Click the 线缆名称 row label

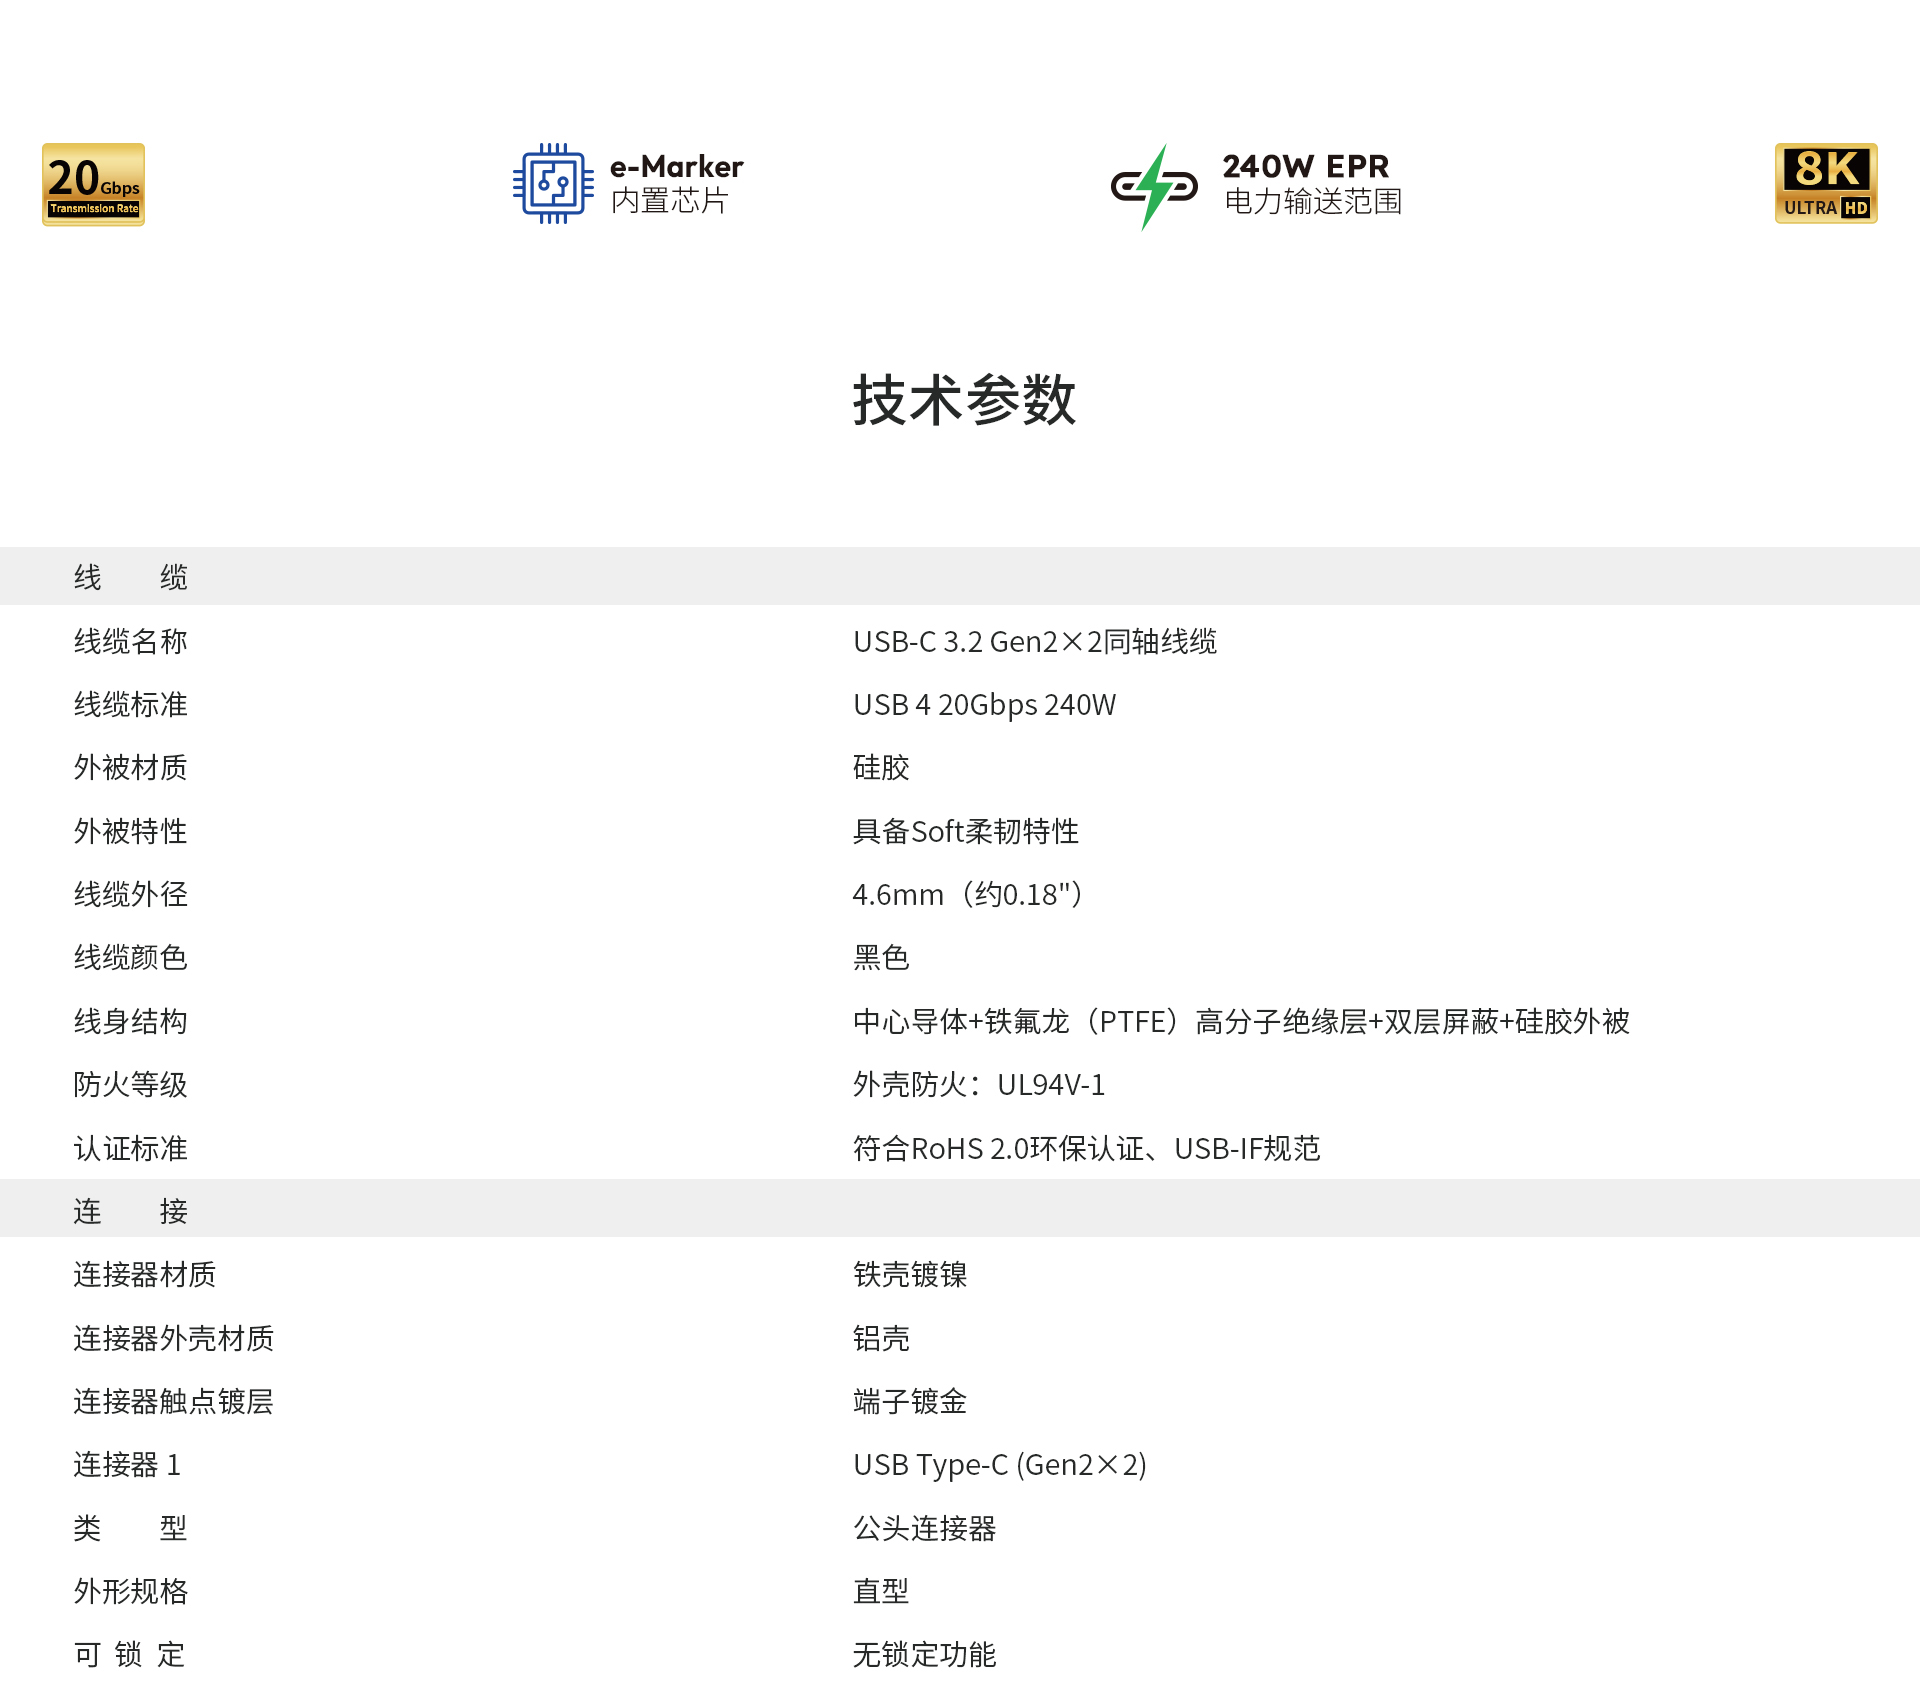click(130, 642)
